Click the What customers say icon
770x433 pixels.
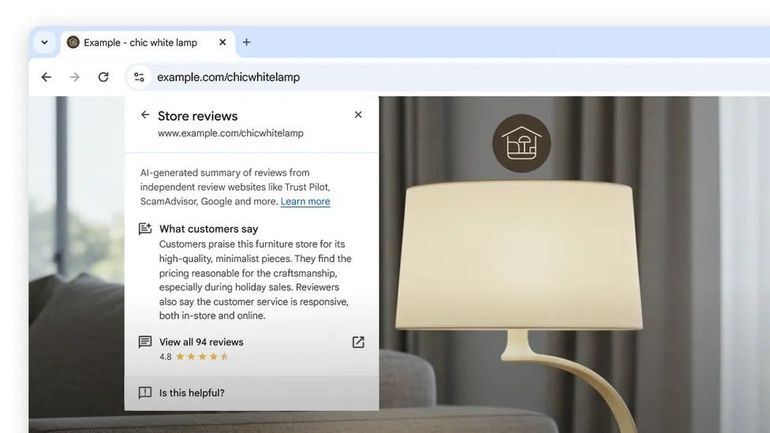tap(145, 229)
